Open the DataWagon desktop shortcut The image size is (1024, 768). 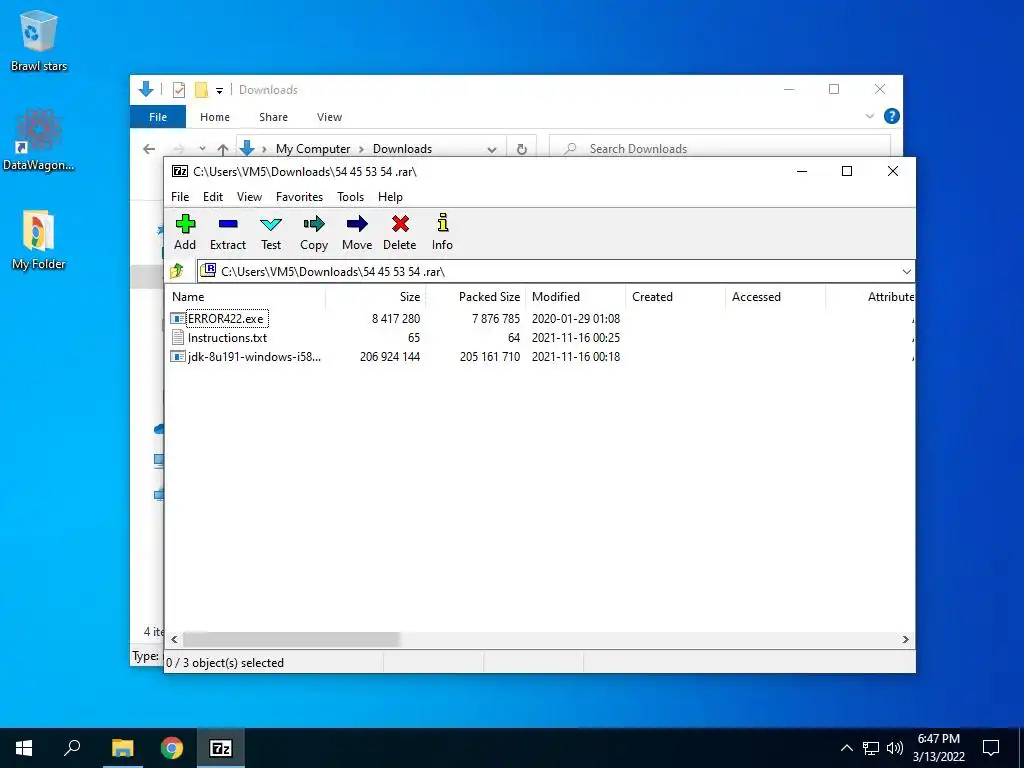tap(39, 140)
